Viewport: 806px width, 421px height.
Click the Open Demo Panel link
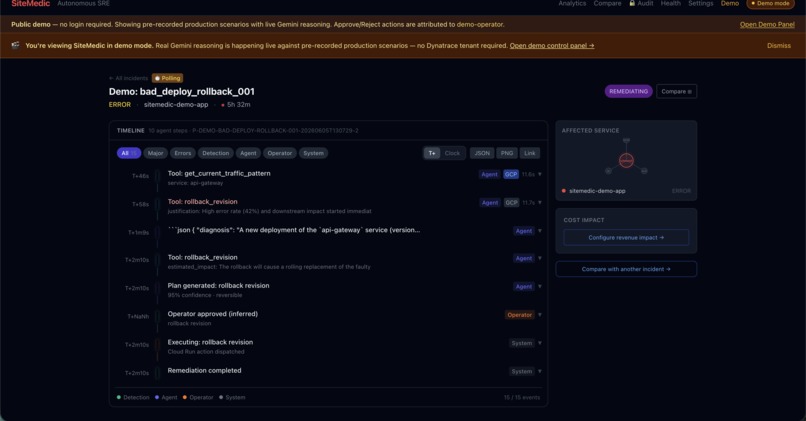tap(767, 24)
